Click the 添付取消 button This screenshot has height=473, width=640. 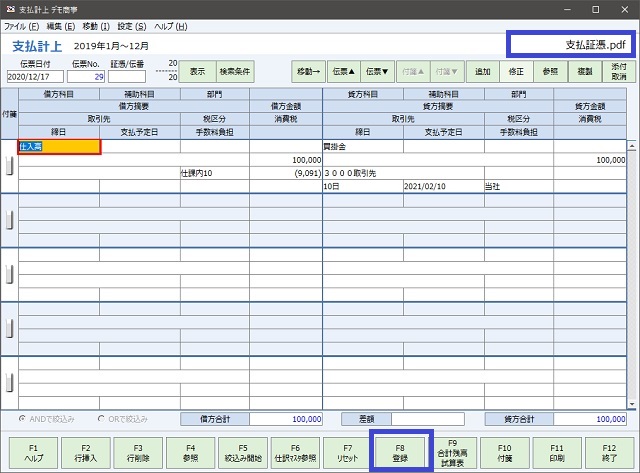(619, 71)
